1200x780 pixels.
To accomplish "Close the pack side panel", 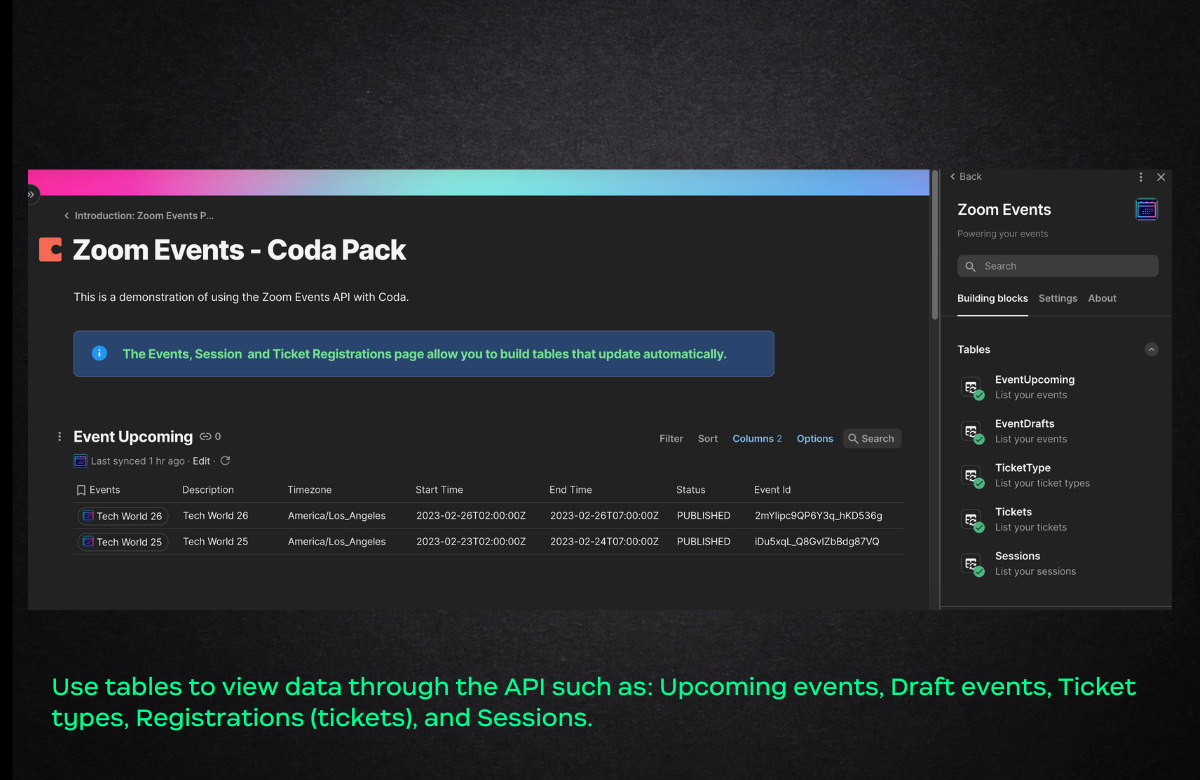I will point(1161,177).
